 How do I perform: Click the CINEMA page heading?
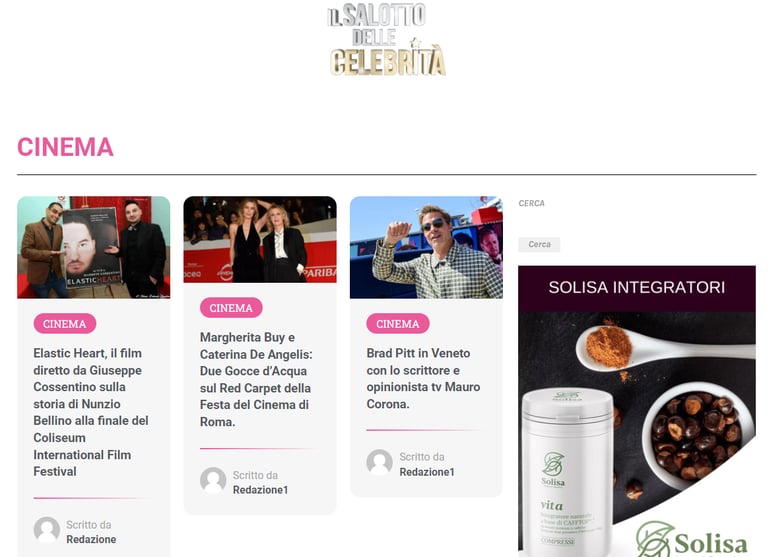65,147
